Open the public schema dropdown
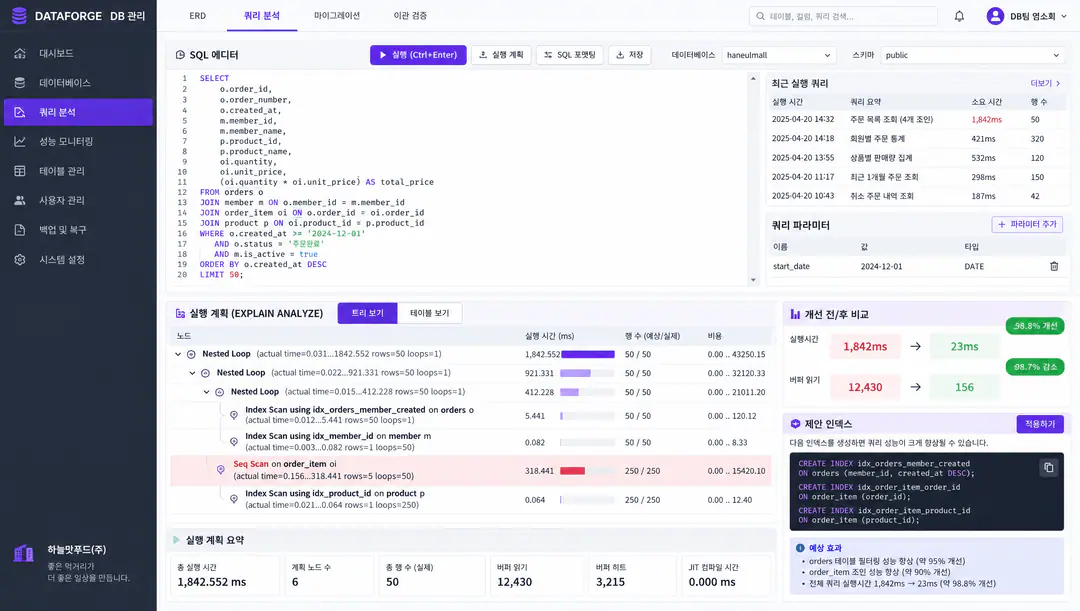This screenshot has width=1080, height=611. point(972,55)
